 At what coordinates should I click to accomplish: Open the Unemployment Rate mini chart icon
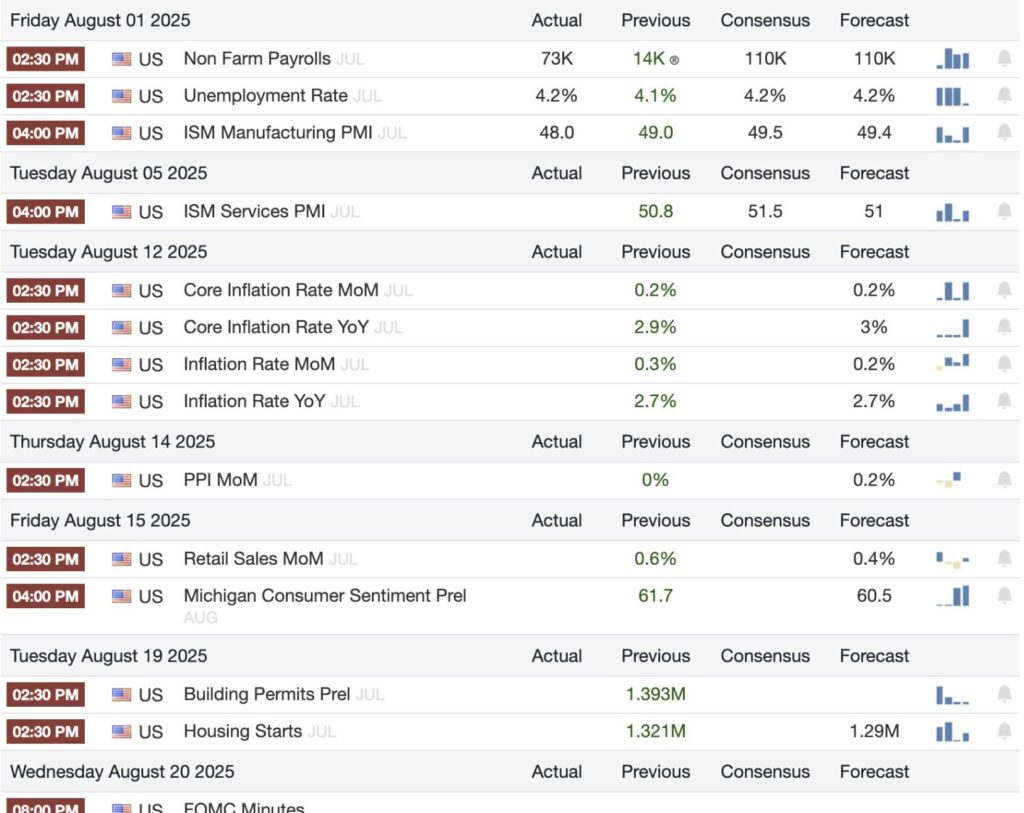pyautogui.click(x=953, y=97)
